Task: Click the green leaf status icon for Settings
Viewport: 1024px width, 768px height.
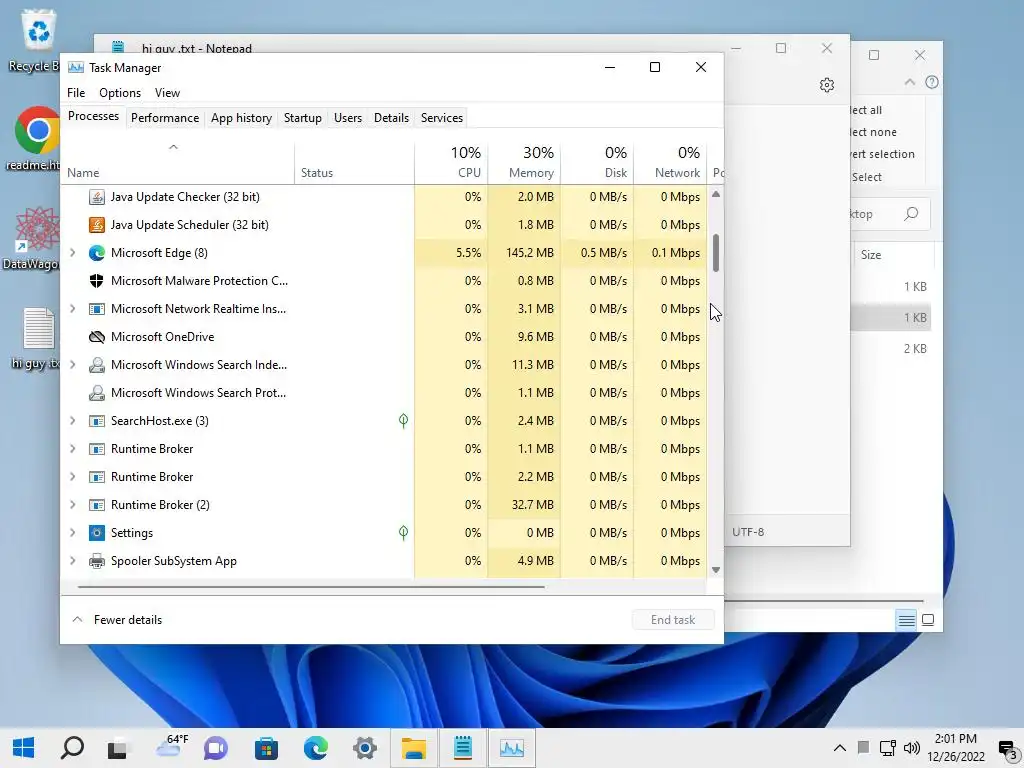Action: (404, 533)
